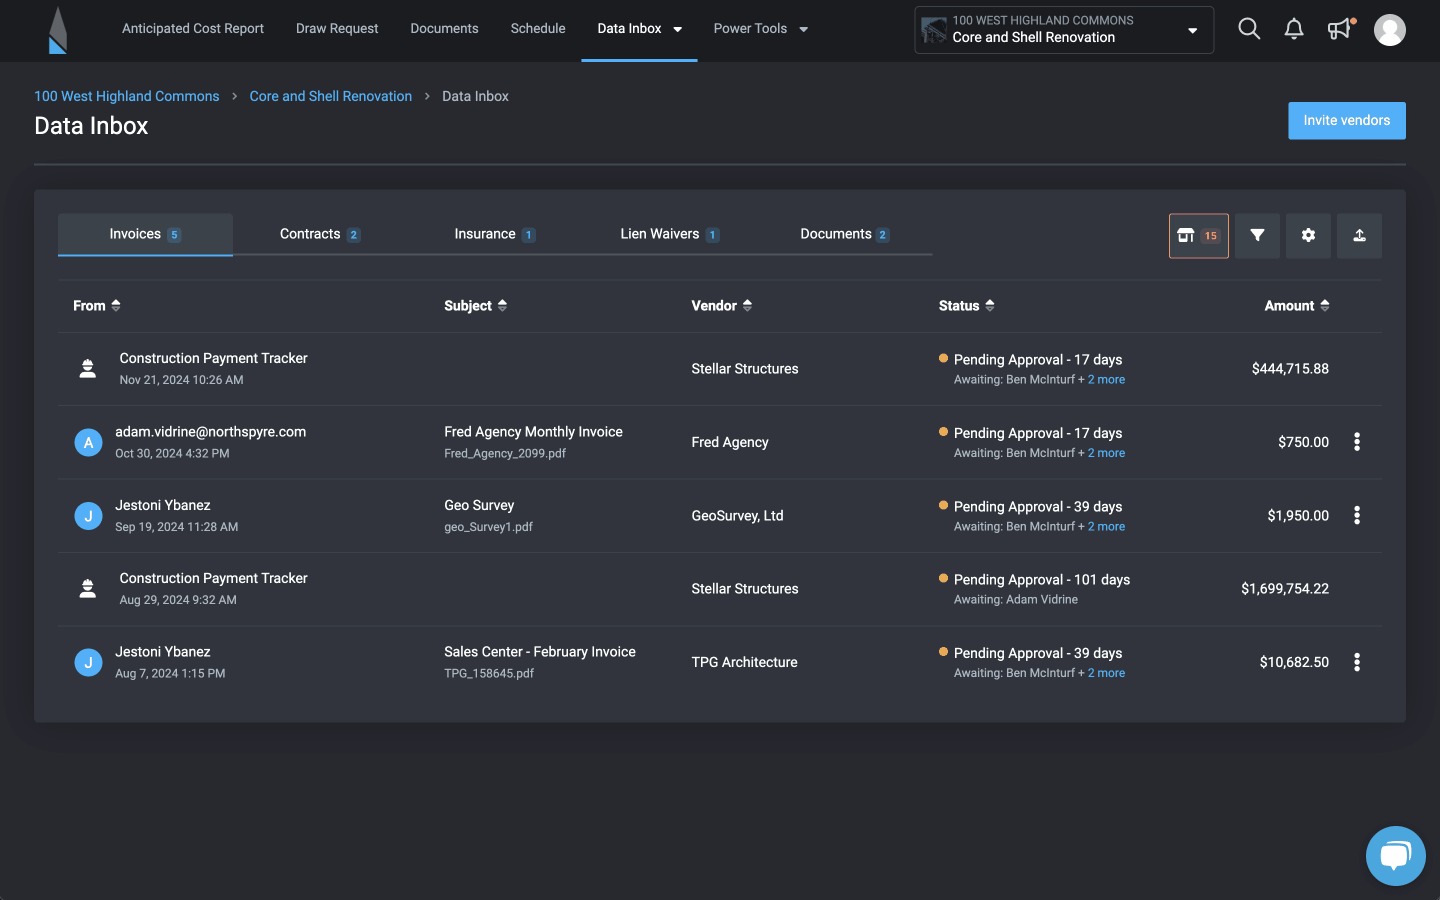Open the chat support bubble

pos(1395,856)
